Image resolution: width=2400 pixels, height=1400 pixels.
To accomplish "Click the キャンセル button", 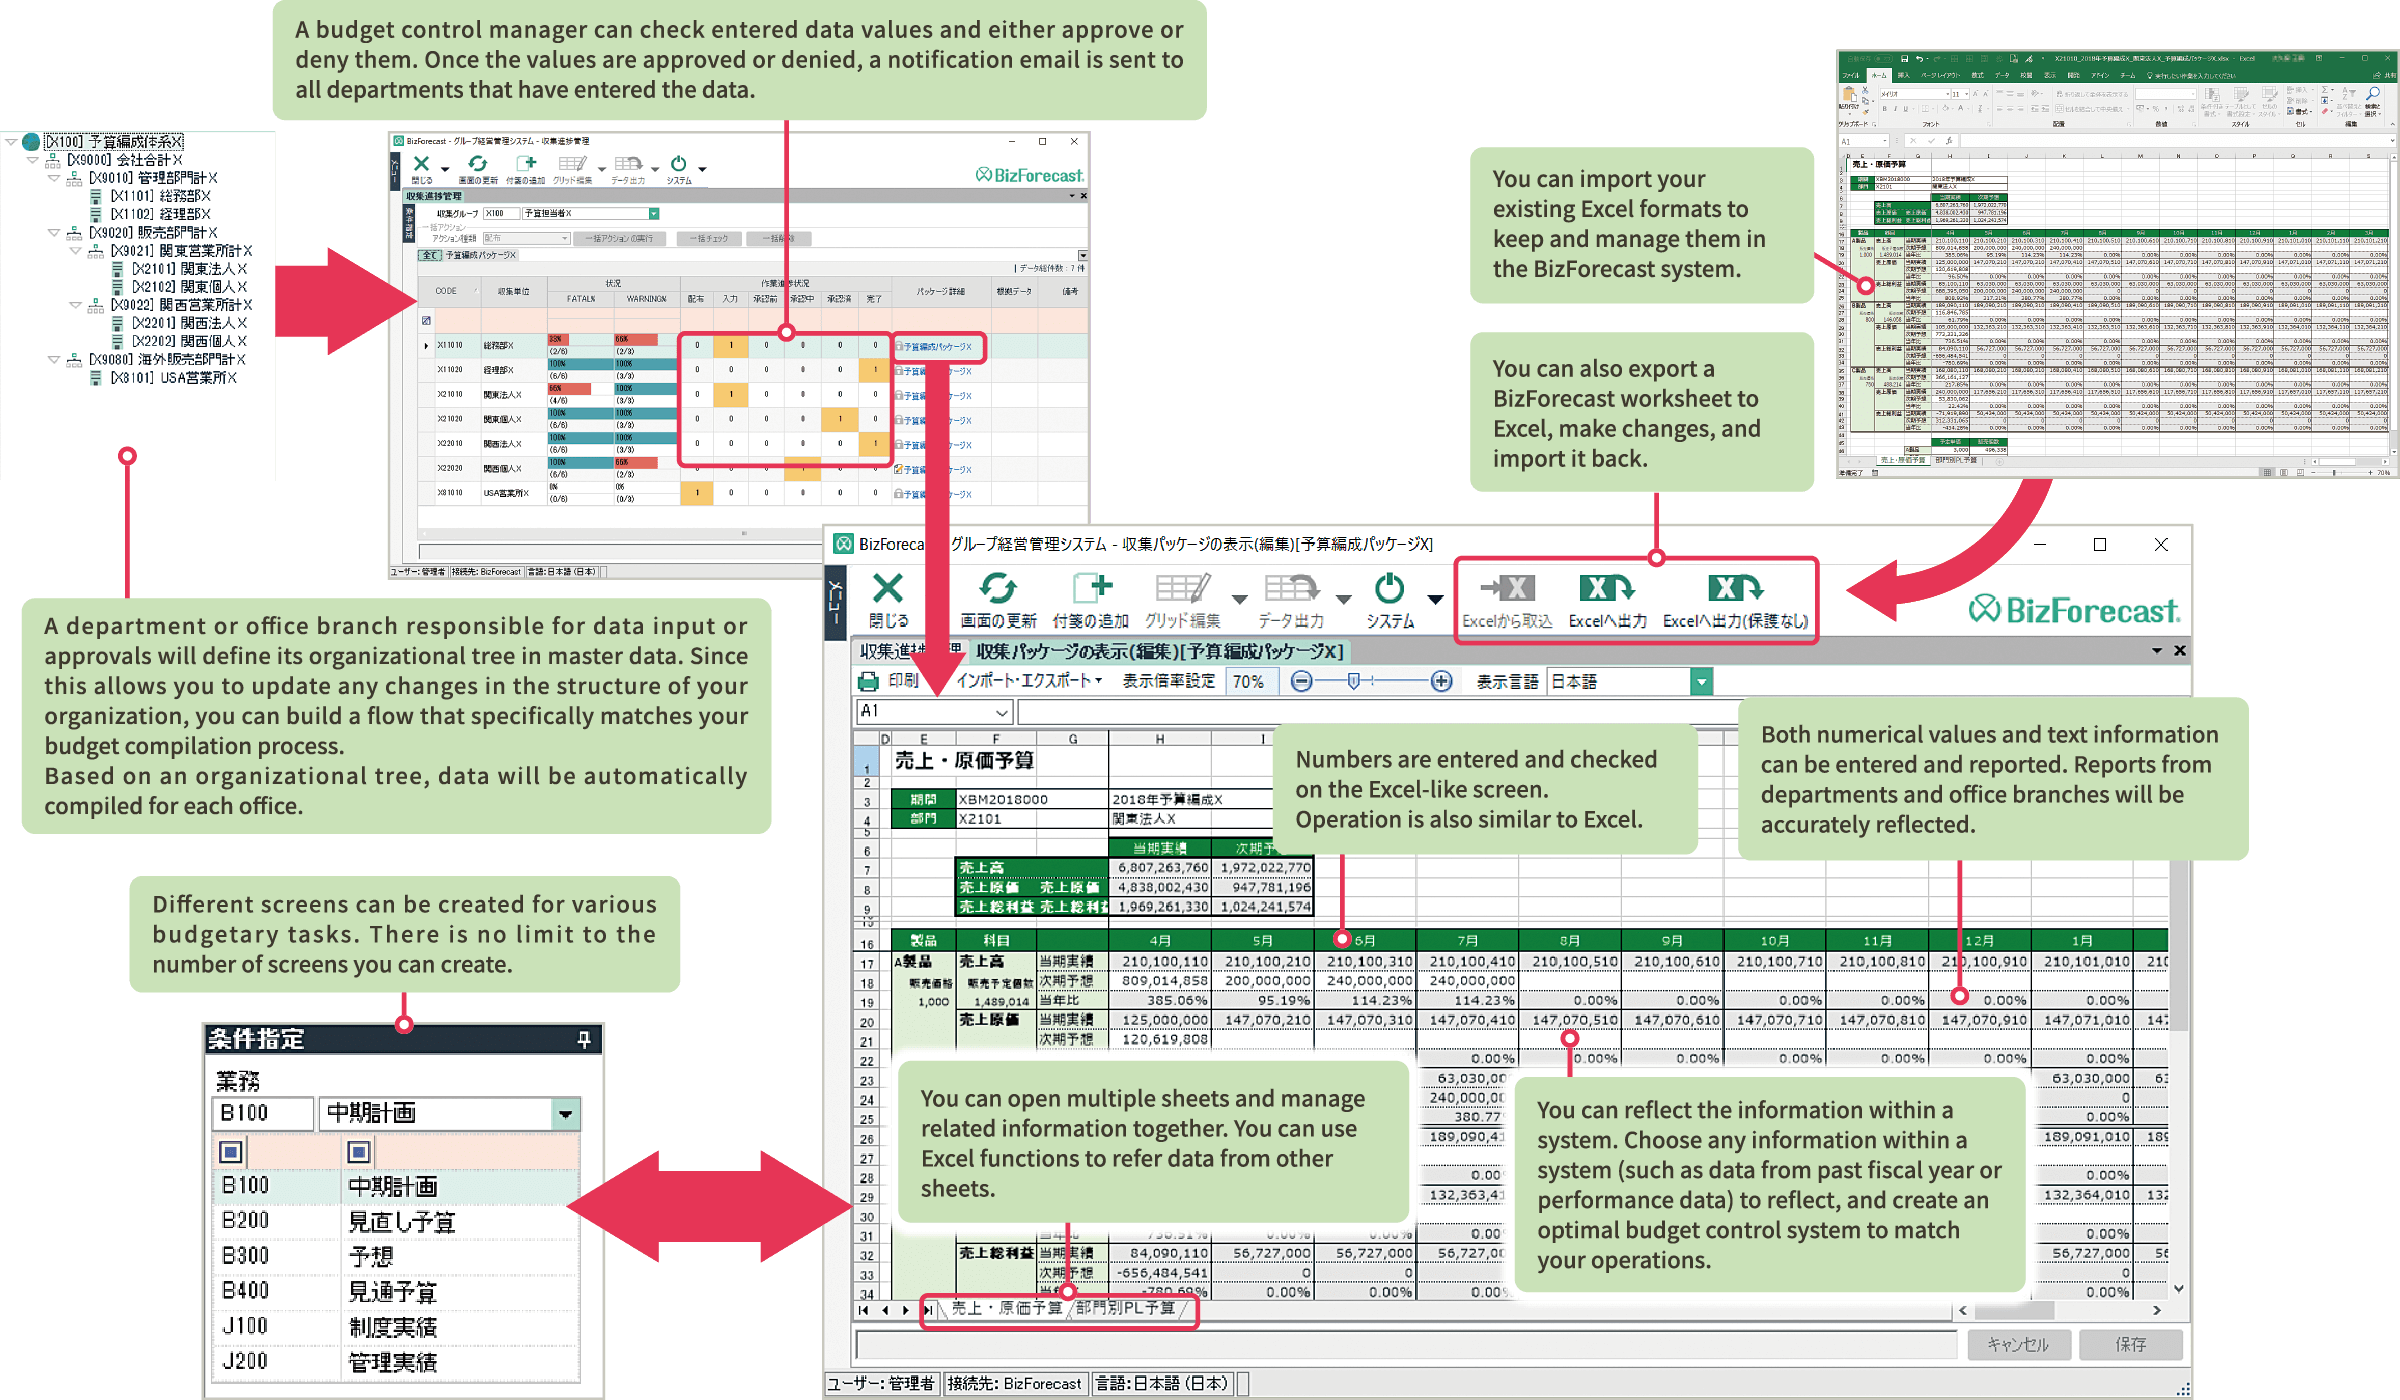I will tap(2018, 1345).
